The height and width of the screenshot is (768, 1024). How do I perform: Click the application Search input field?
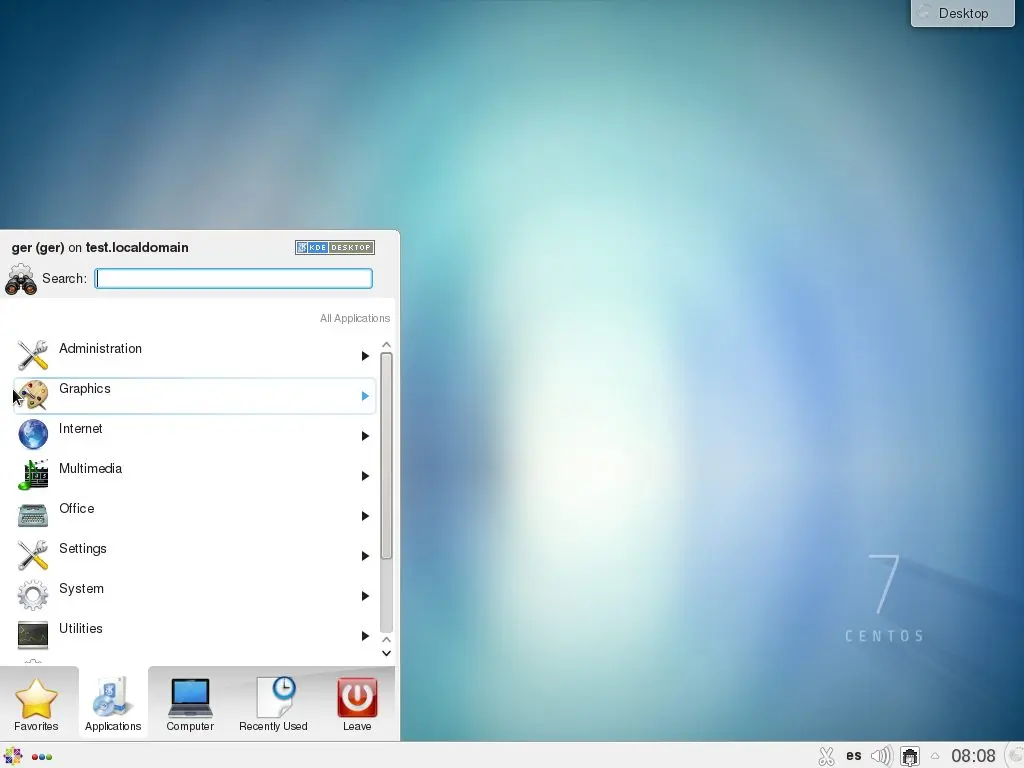coord(234,278)
